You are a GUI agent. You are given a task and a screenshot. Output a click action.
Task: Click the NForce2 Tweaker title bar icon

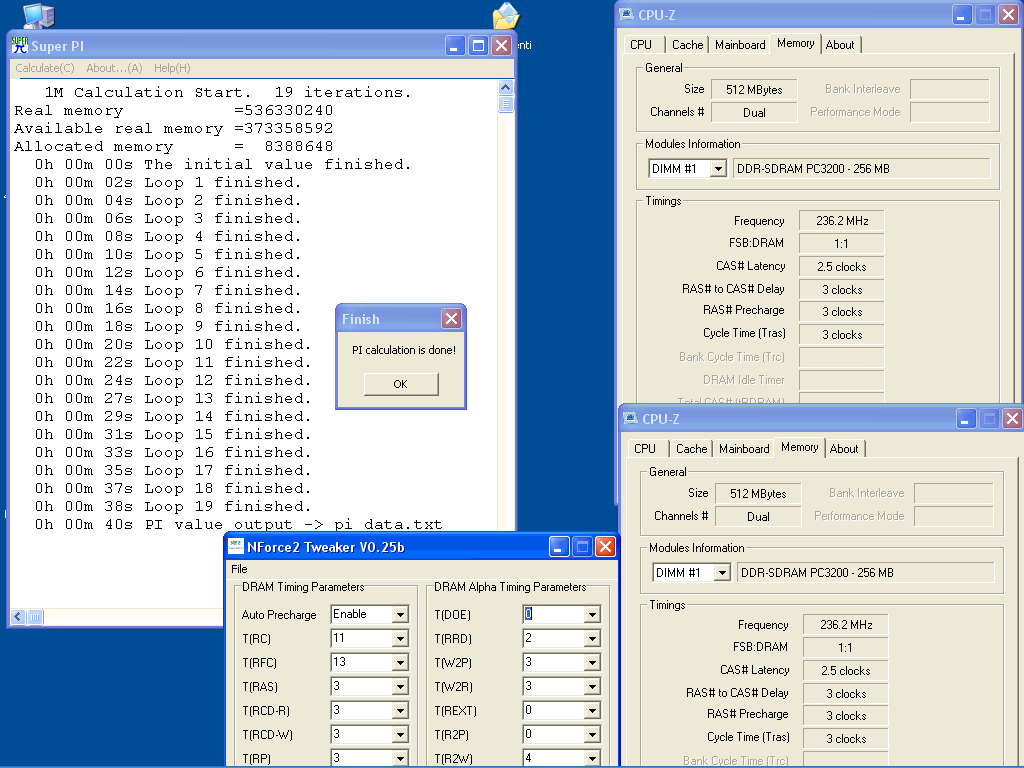coord(236,547)
